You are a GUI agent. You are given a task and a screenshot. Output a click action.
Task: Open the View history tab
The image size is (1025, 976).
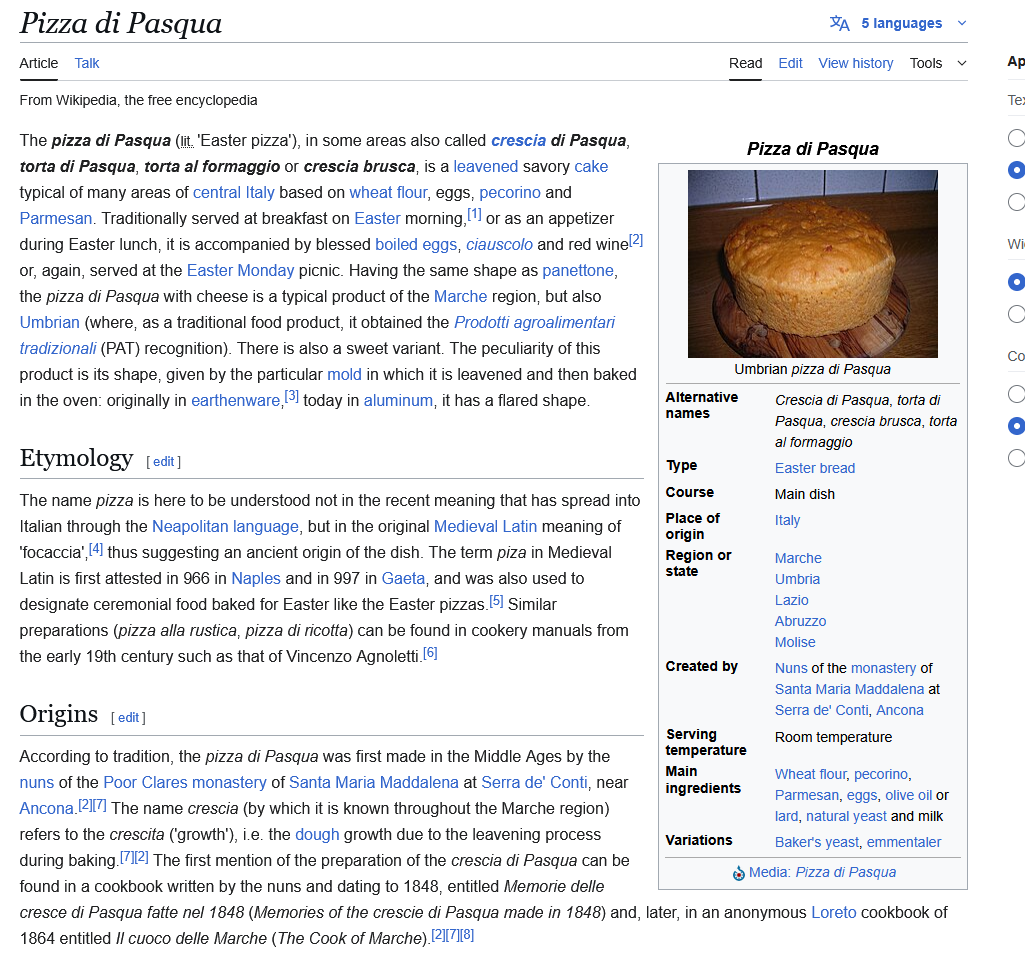pyautogui.click(x=856, y=63)
